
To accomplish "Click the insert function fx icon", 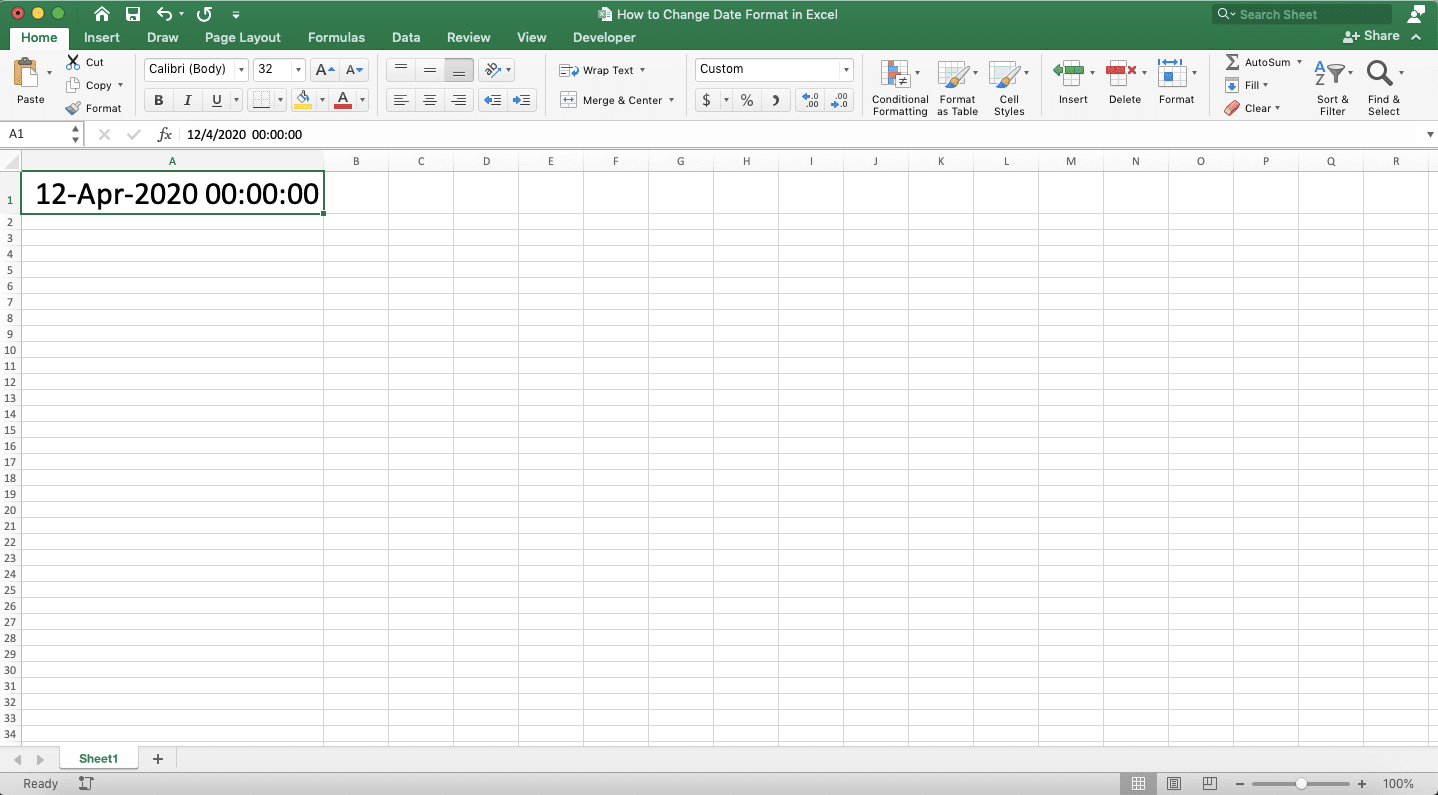I will coord(165,134).
